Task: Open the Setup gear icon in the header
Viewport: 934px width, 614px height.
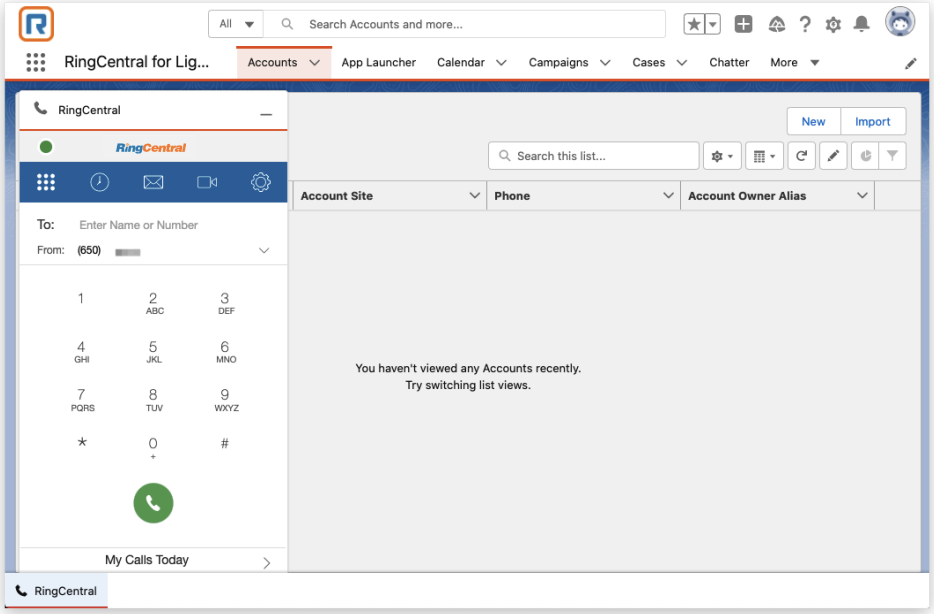Action: coord(833,24)
